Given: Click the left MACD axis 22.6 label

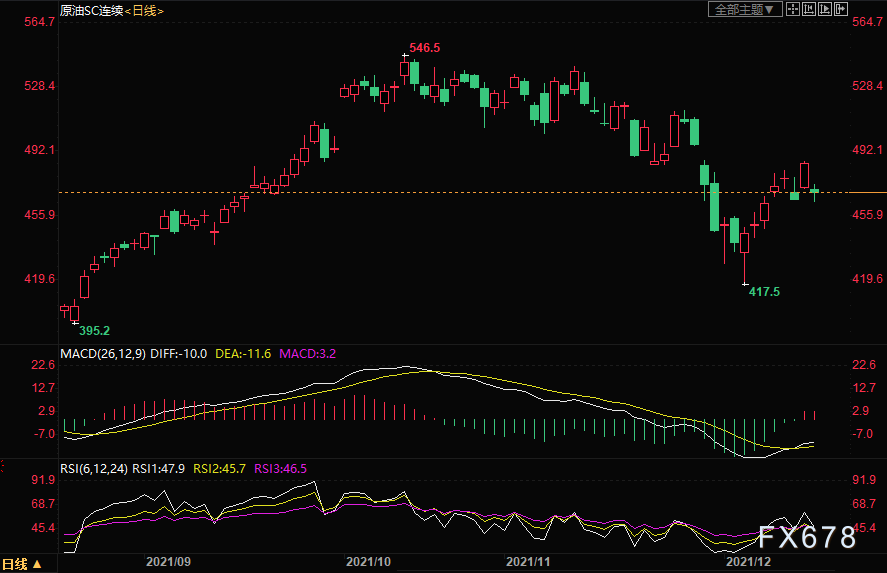Looking at the screenshot, I should [x=43, y=365].
